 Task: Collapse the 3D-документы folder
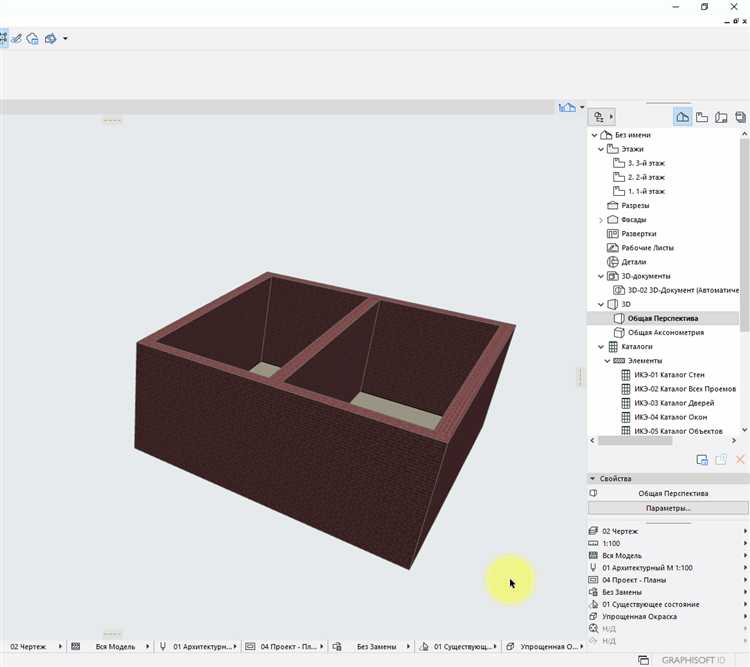pyautogui.click(x=601, y=277)
